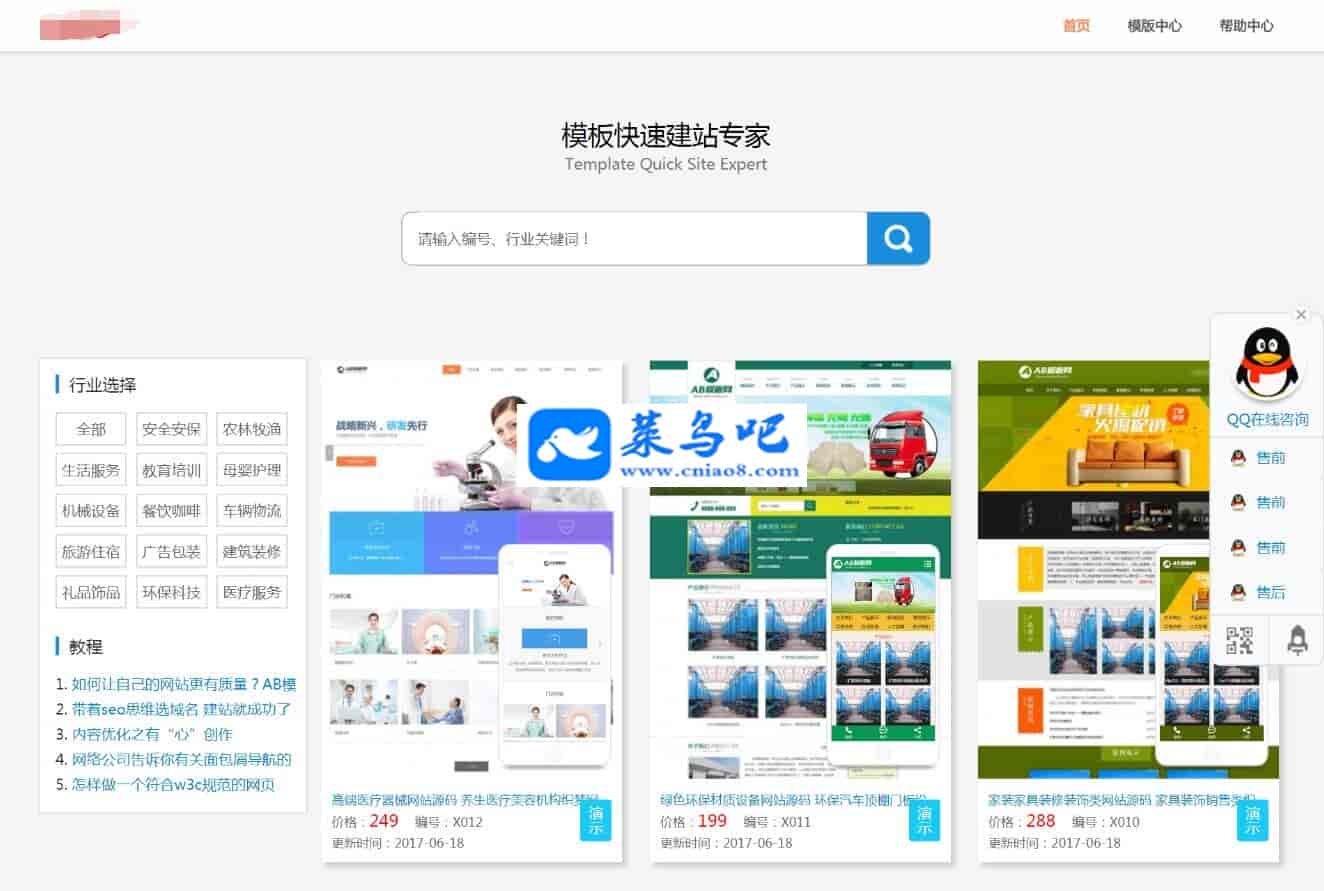
Task: Launch 演示 demo for template X010
Action: (x=1252, y=820)
